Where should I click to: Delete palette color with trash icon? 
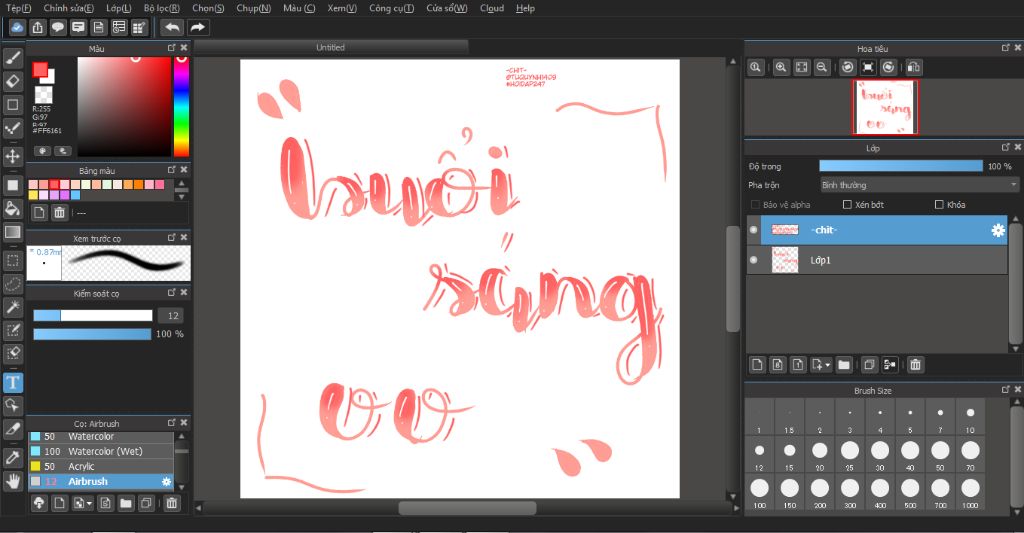pos(59,212)
